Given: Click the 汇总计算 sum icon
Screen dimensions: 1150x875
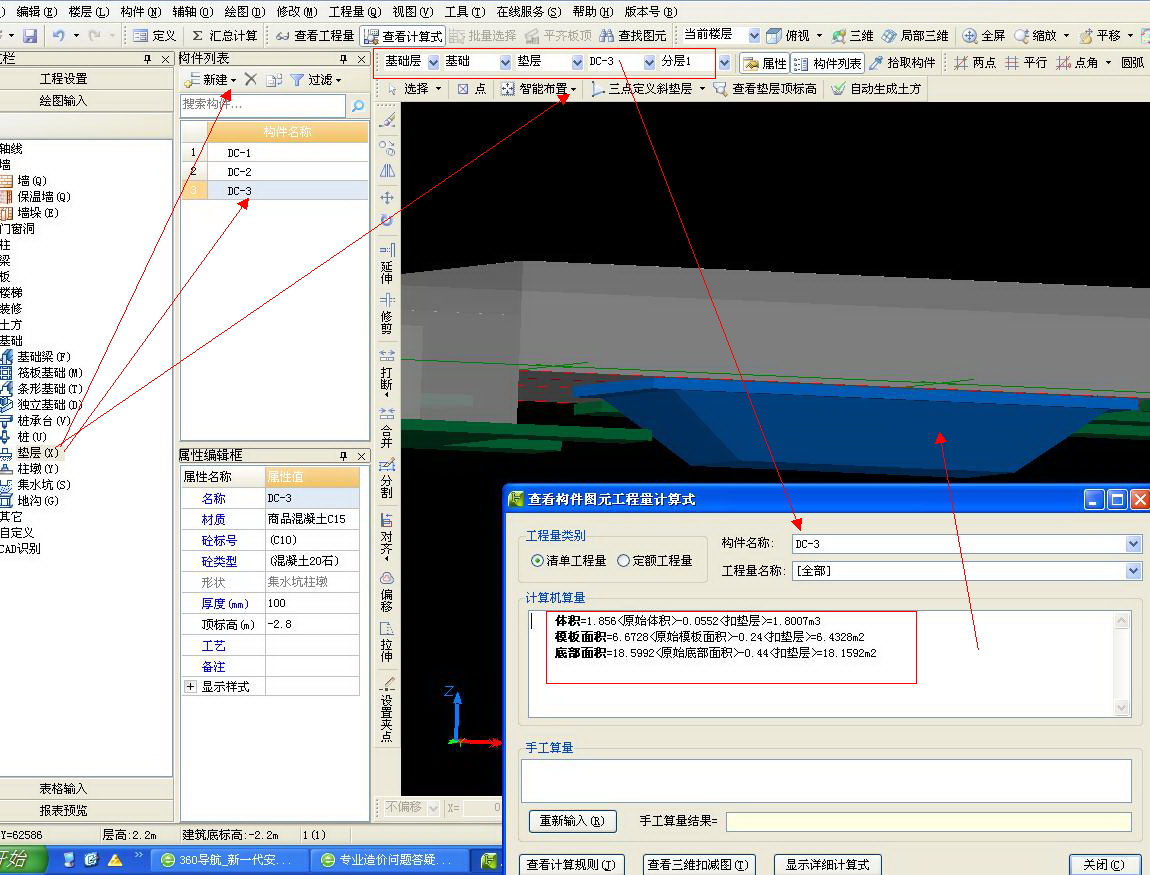Looking at the screenshot, I should click(x=197, y=36).
